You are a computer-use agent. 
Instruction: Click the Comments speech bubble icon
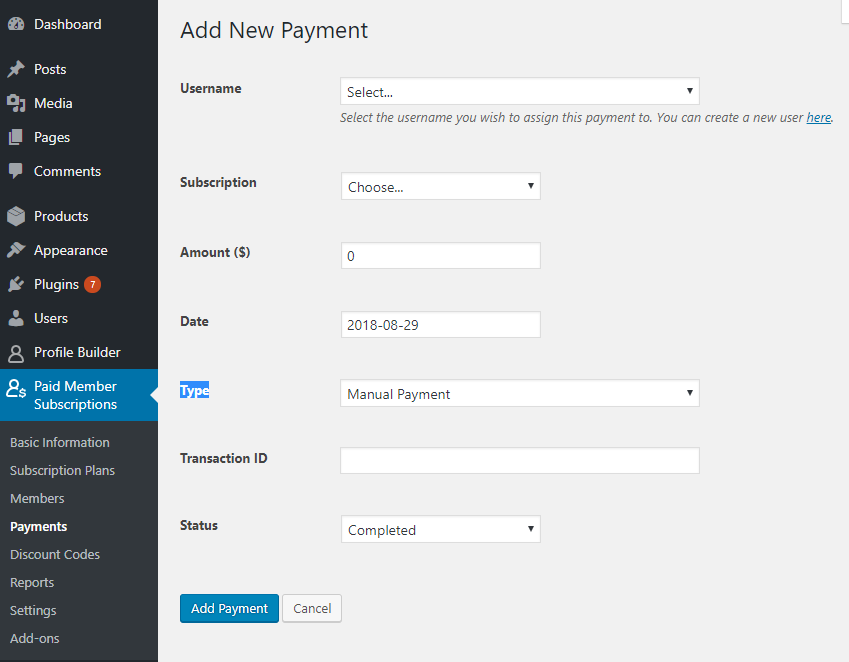(16, 171)
